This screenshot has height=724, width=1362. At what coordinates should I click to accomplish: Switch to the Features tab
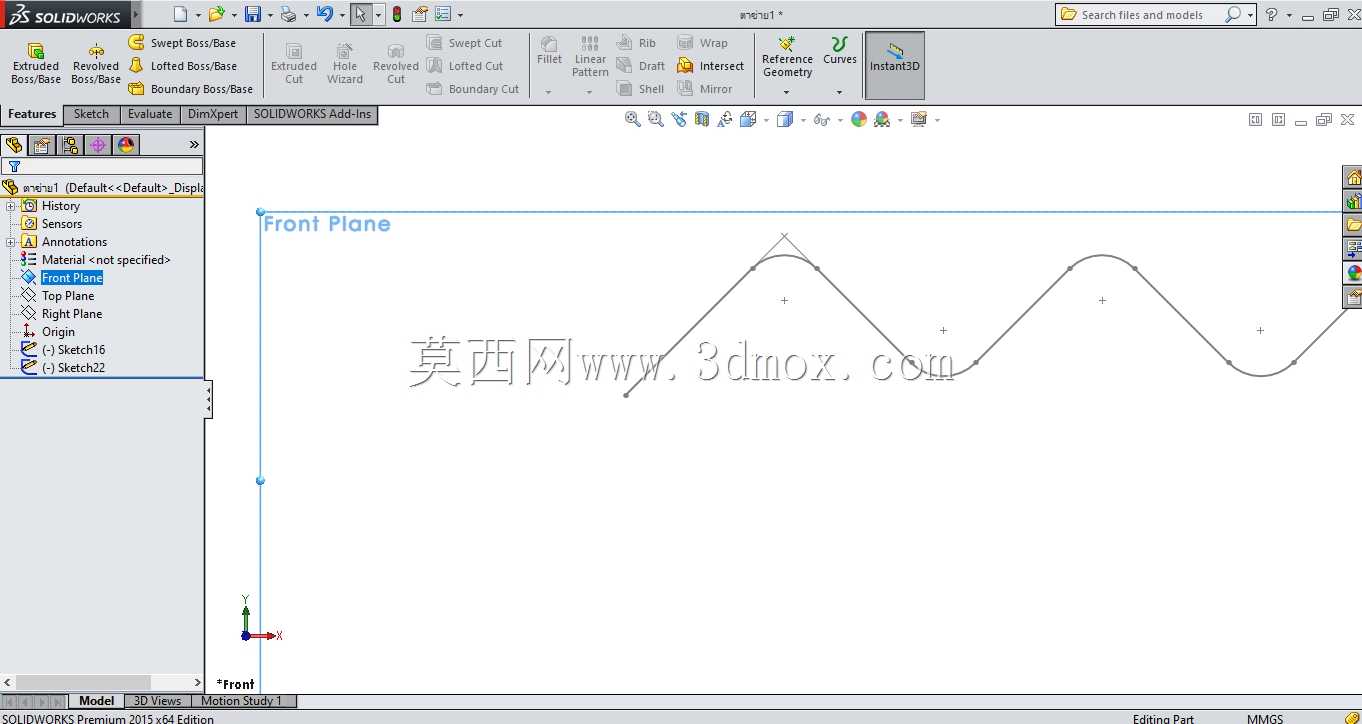(x=32, y=114)
